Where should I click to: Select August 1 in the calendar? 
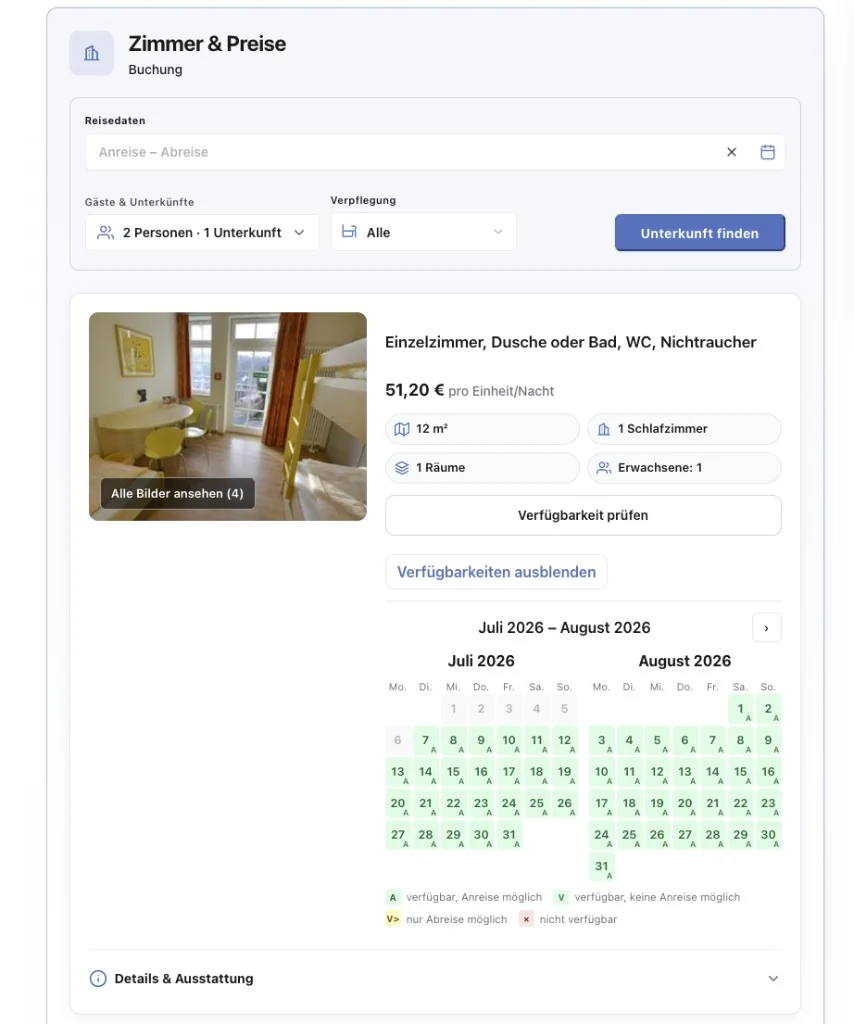point(740,709)
